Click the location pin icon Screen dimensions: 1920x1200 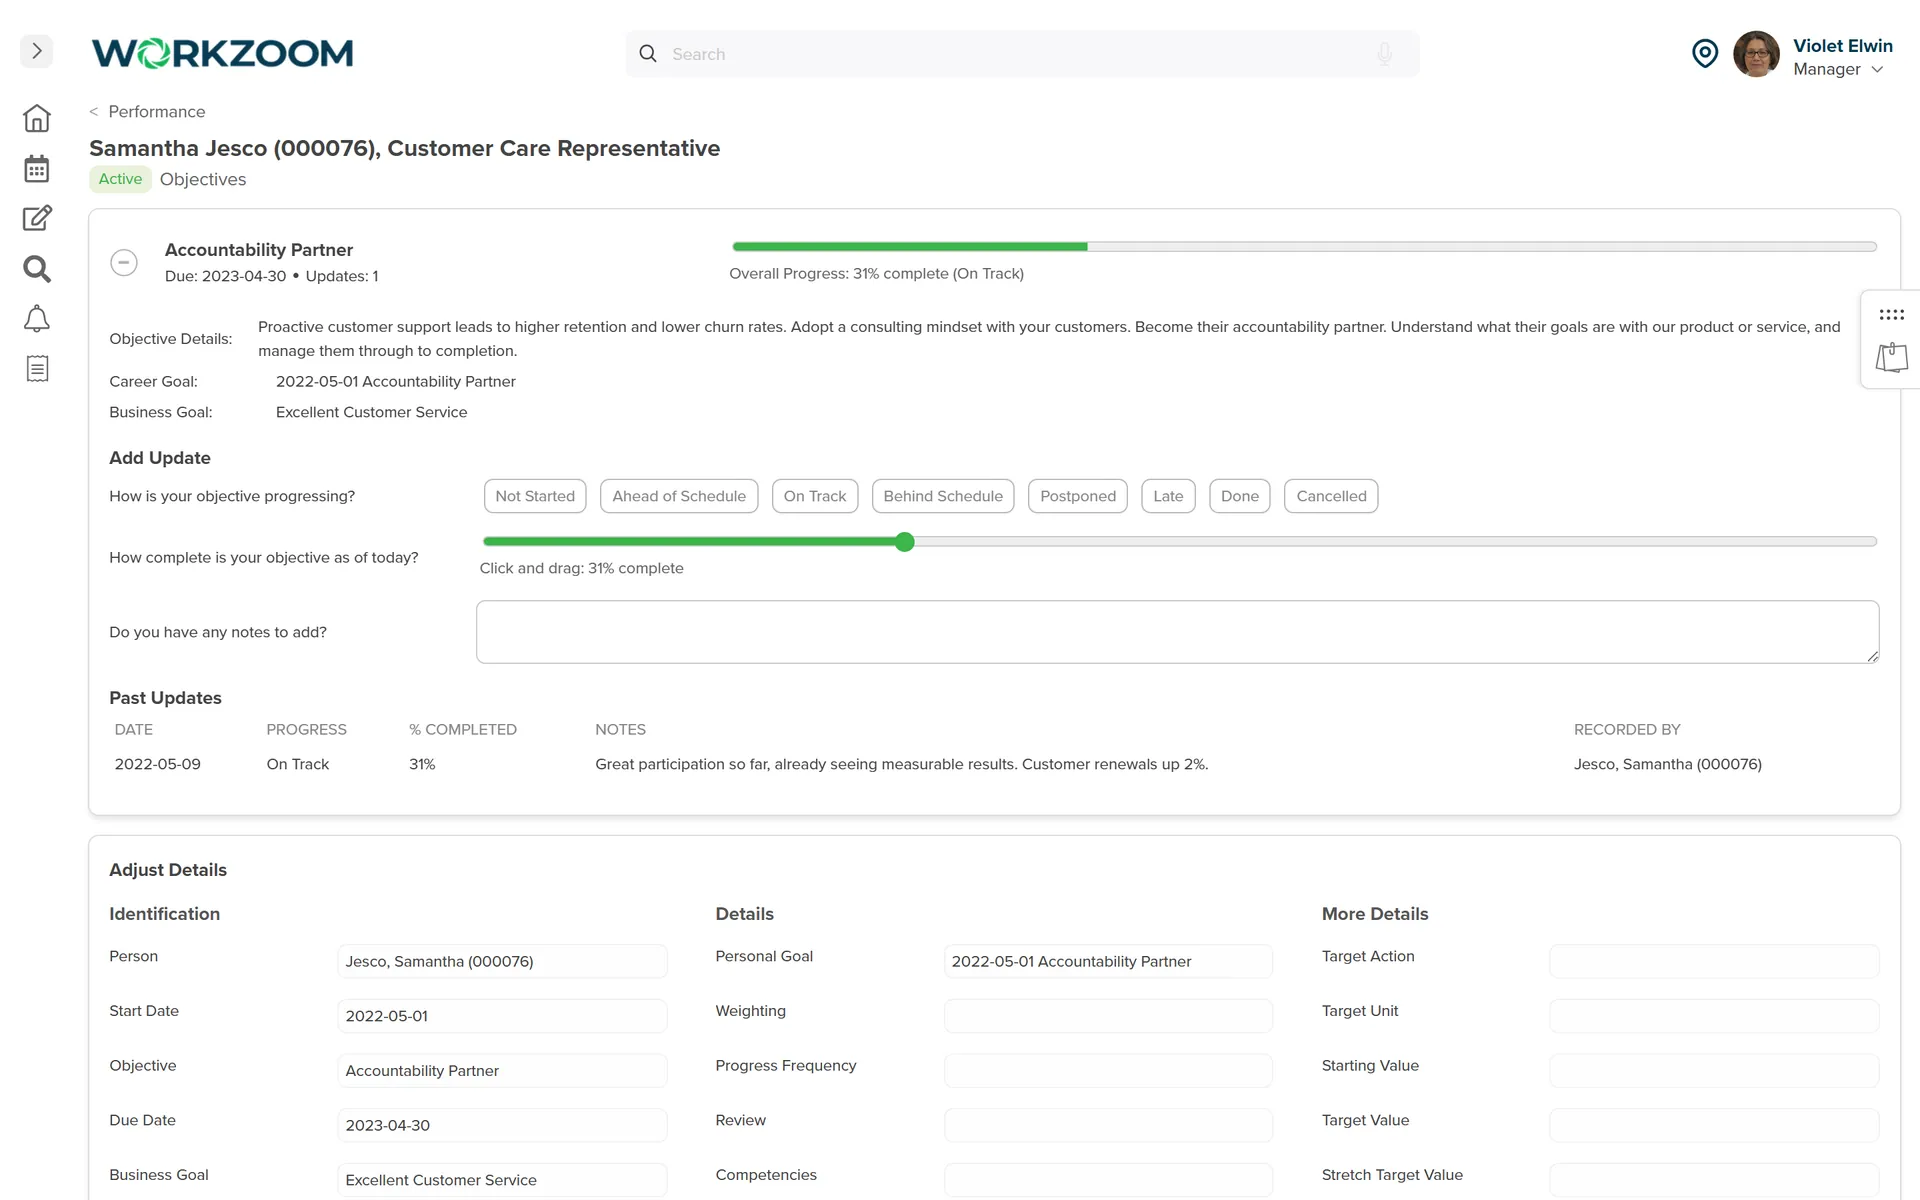pos(1705,53)
